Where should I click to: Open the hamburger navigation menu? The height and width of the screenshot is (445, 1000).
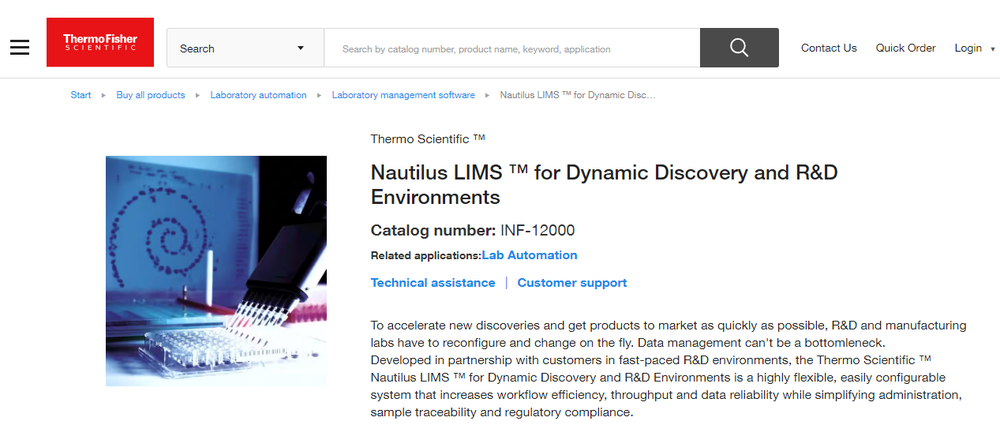click(x=20, y=48)
